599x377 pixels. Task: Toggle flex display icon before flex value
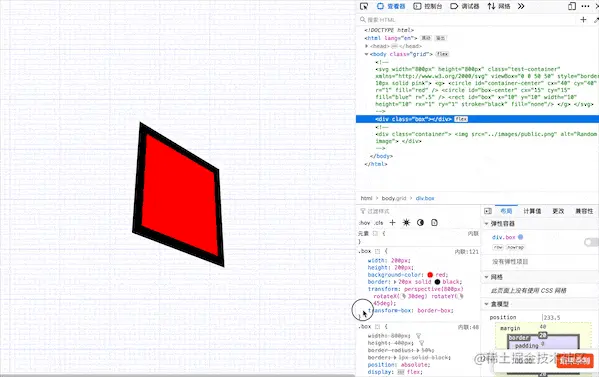tap(401, 372)
